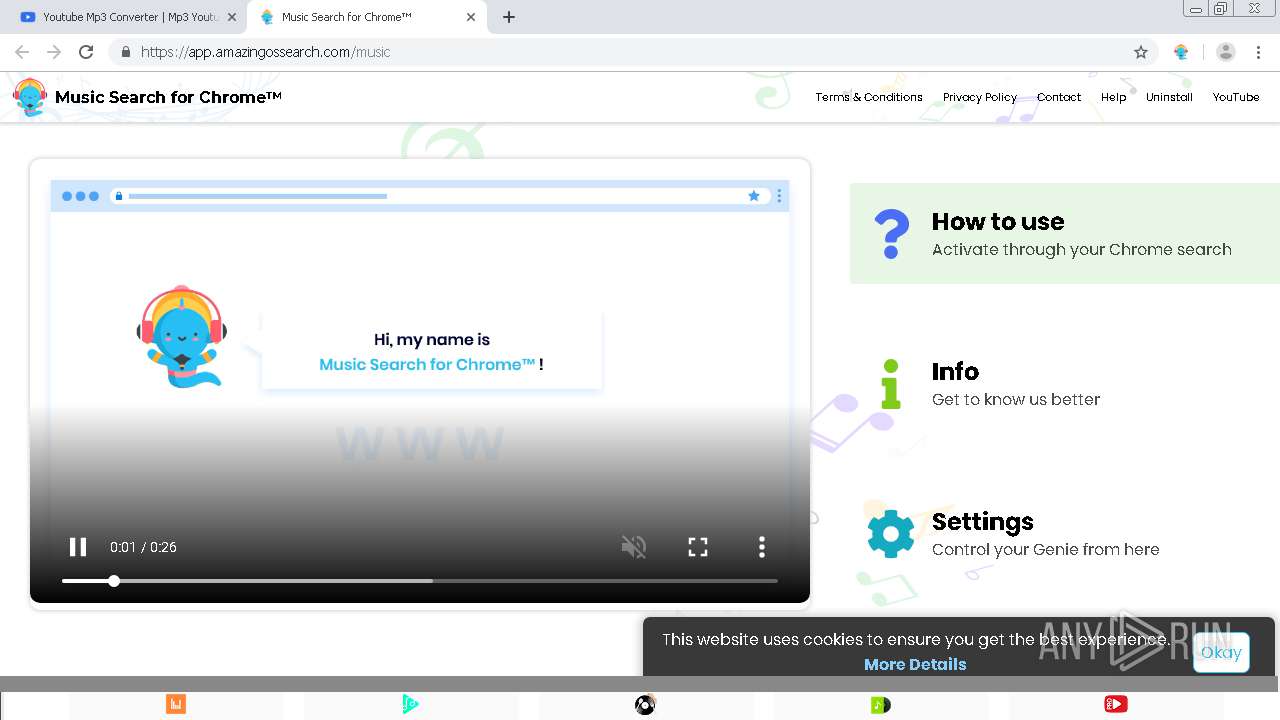This screenshot has height=720, width=1280.
Task: Click the Music Search for Chrome heading
Action: 168,97
